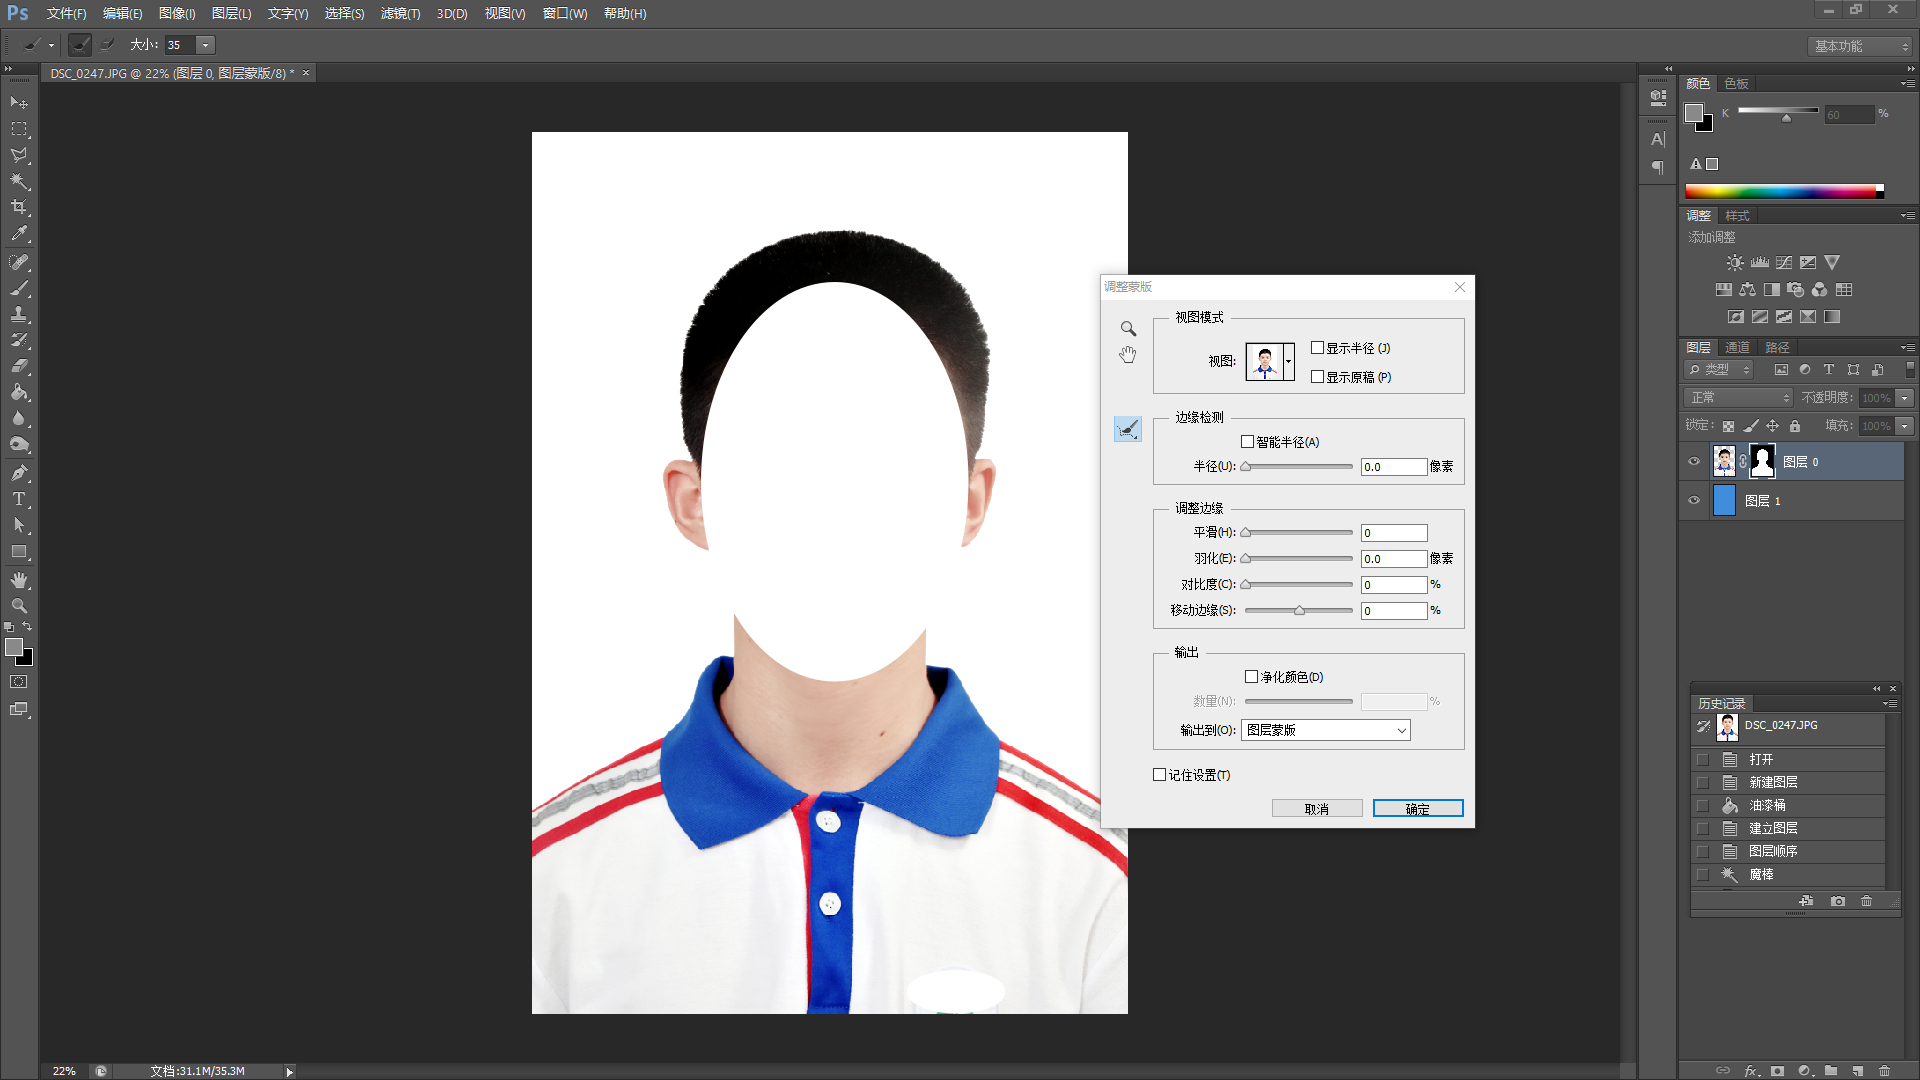Select the Brush tool in toolbox
Screen dimensions: 1920x1080
[x=19, y=288]
